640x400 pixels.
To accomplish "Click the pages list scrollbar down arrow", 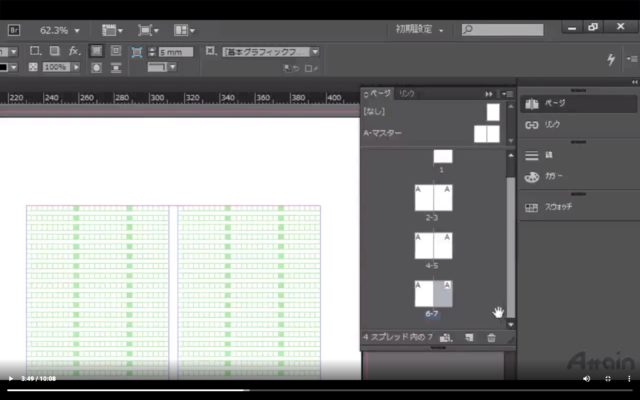I will (511, 325).
